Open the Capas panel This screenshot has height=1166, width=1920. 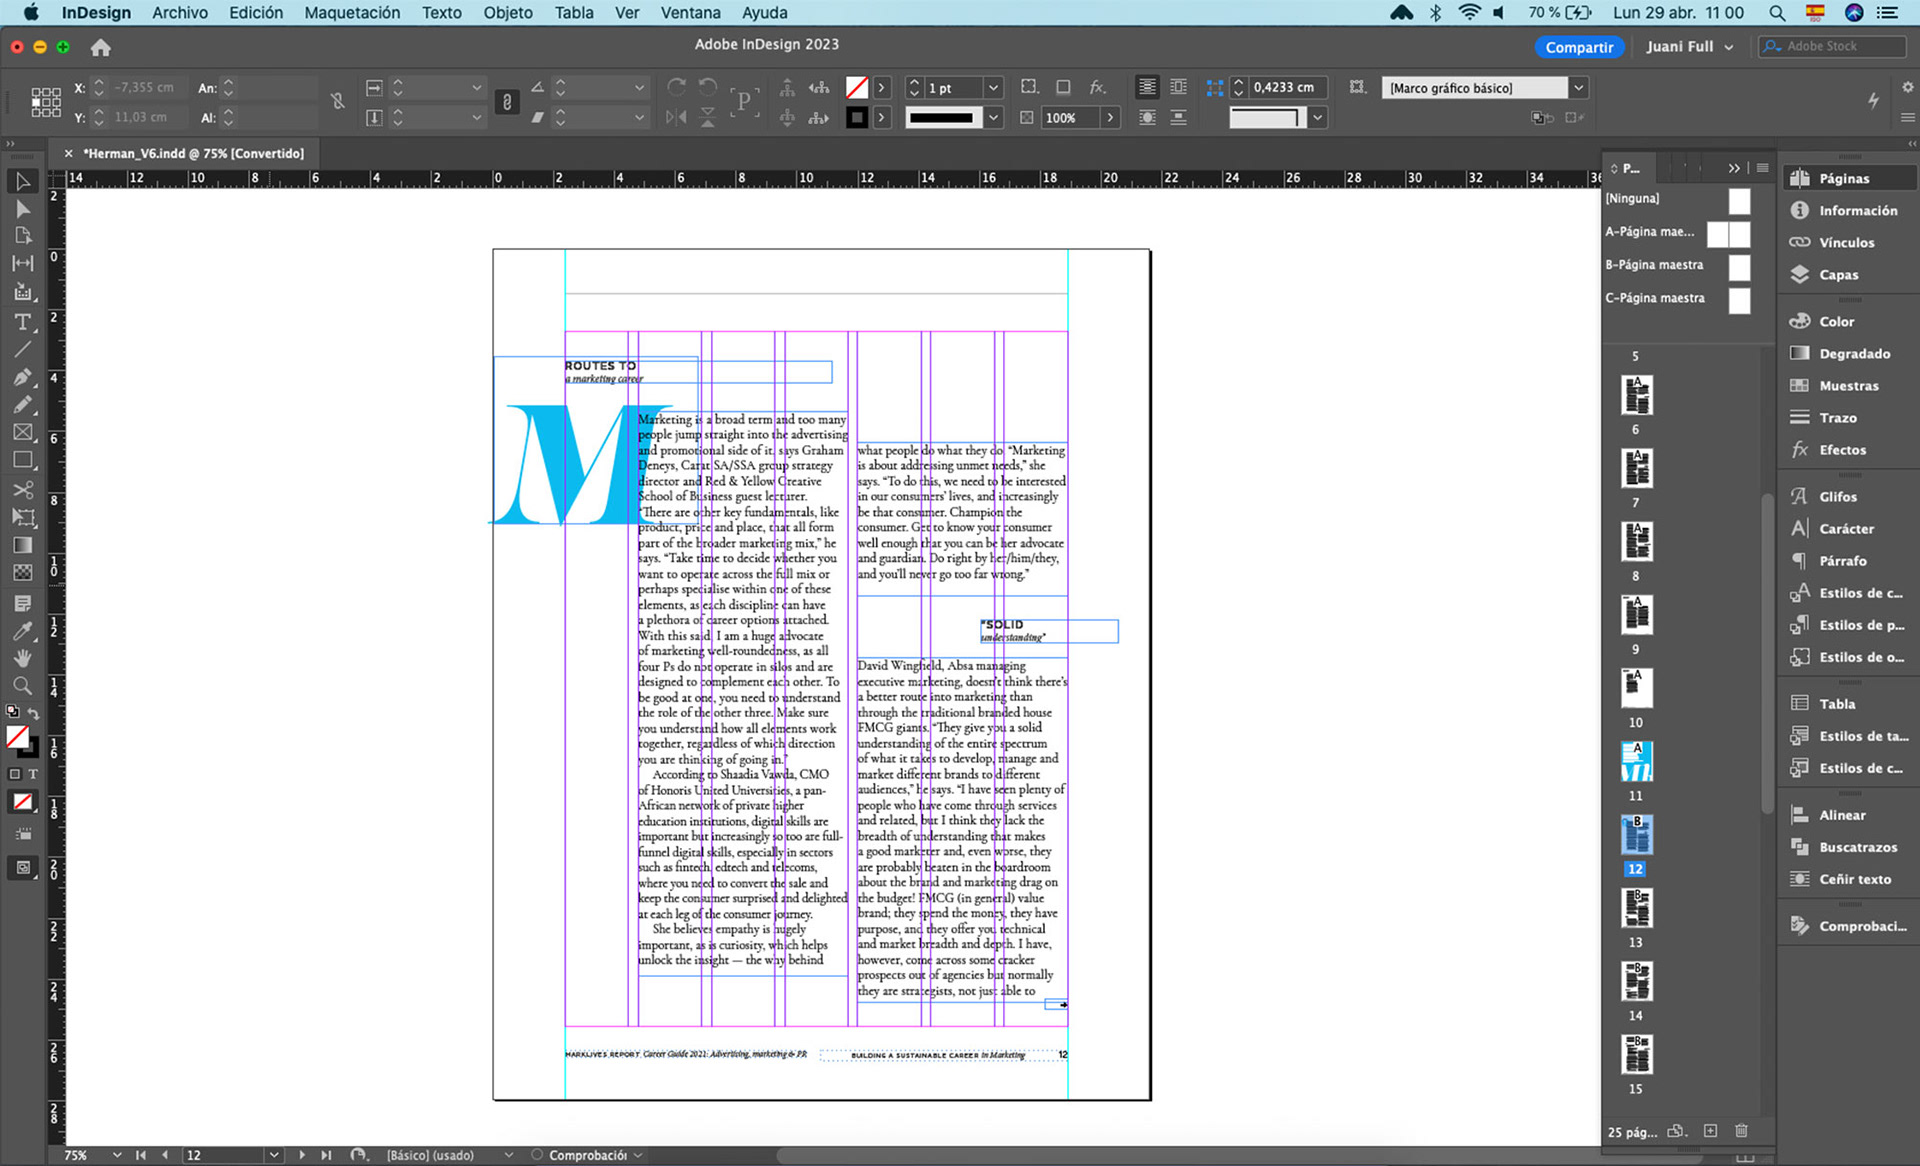(x=1838, y=275)
